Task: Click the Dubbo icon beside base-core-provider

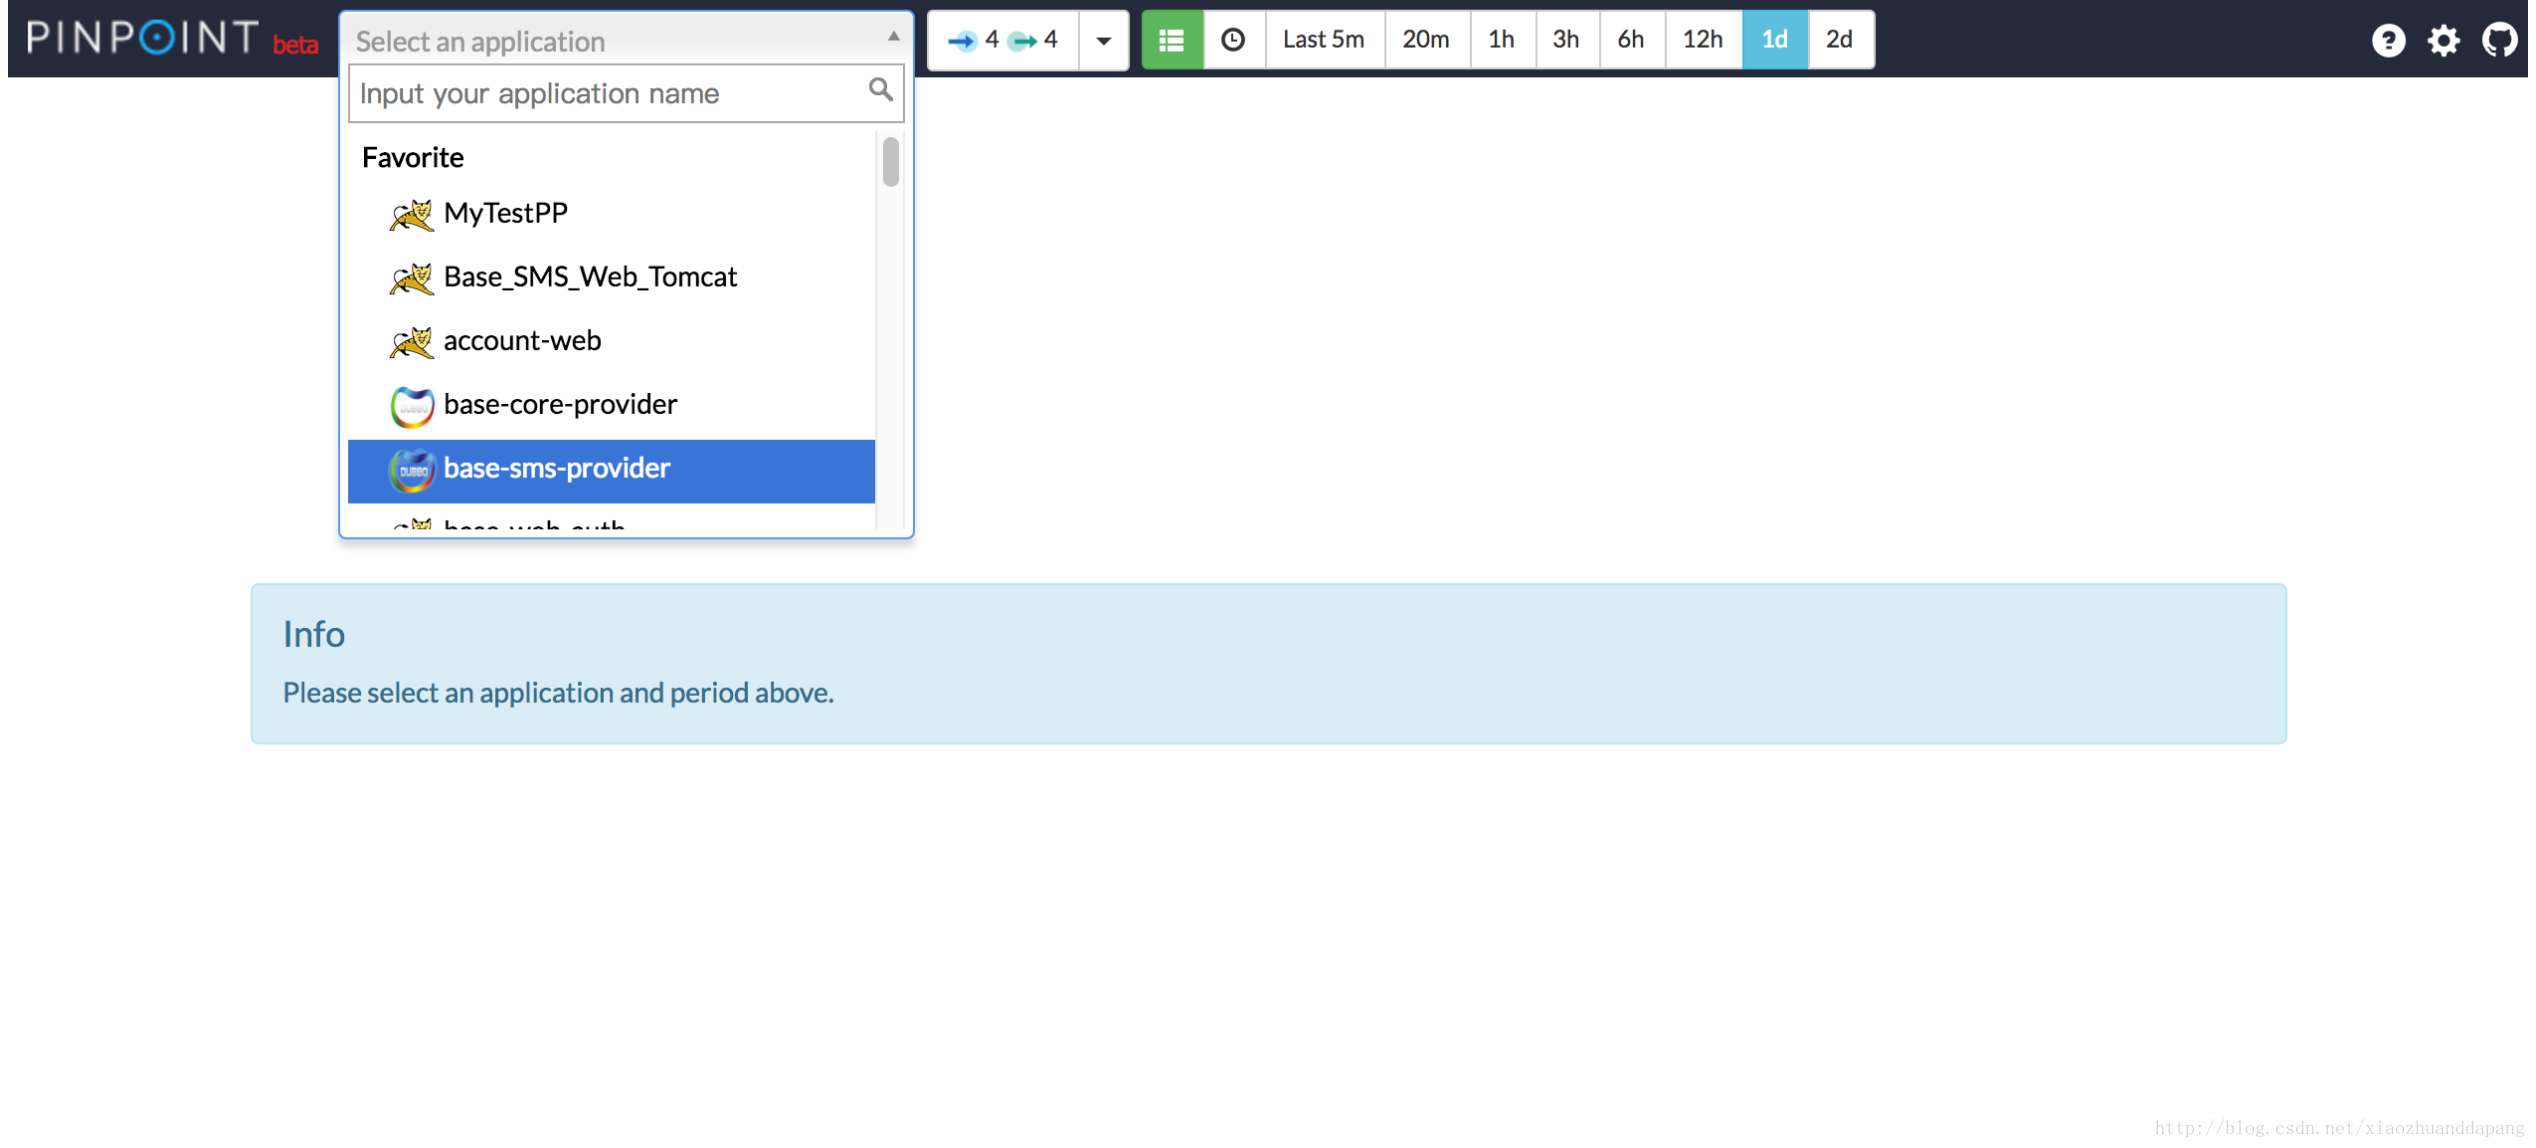Action: [x=411, y=406]
